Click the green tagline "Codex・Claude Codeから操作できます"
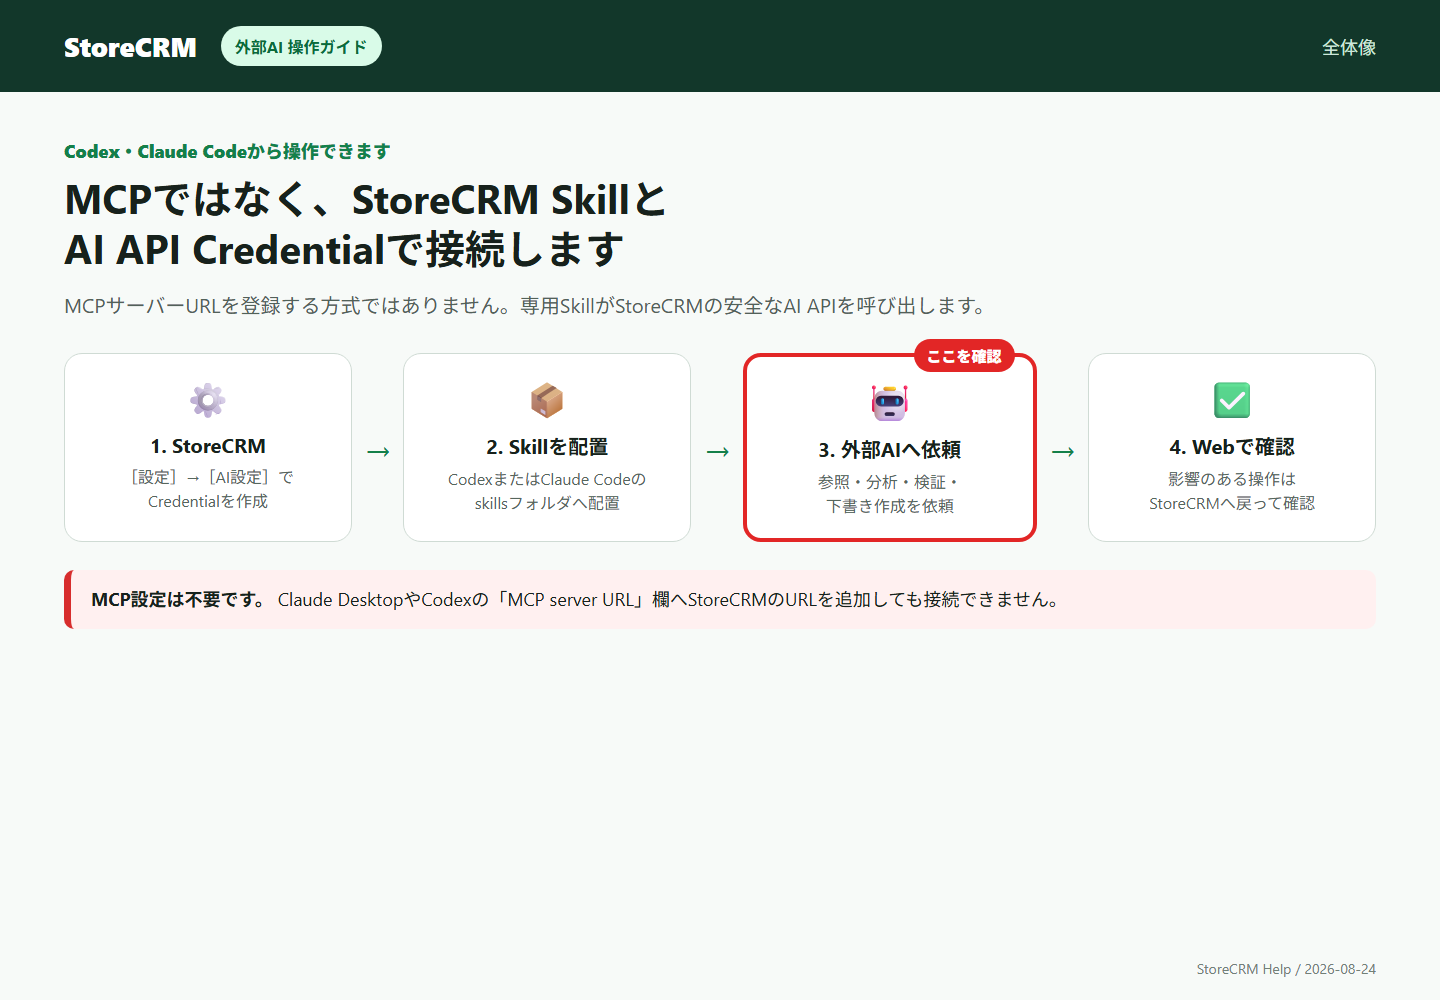This screenshot has height=1000, width=1440. (x=227, y=152)
